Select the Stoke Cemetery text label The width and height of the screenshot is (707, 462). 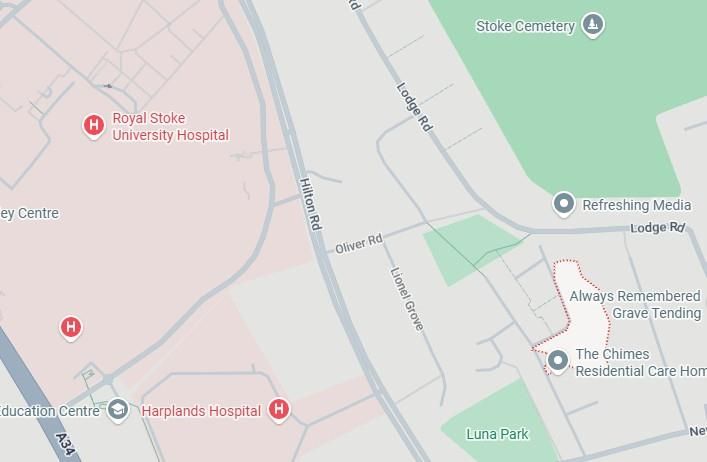click(525, 26)
